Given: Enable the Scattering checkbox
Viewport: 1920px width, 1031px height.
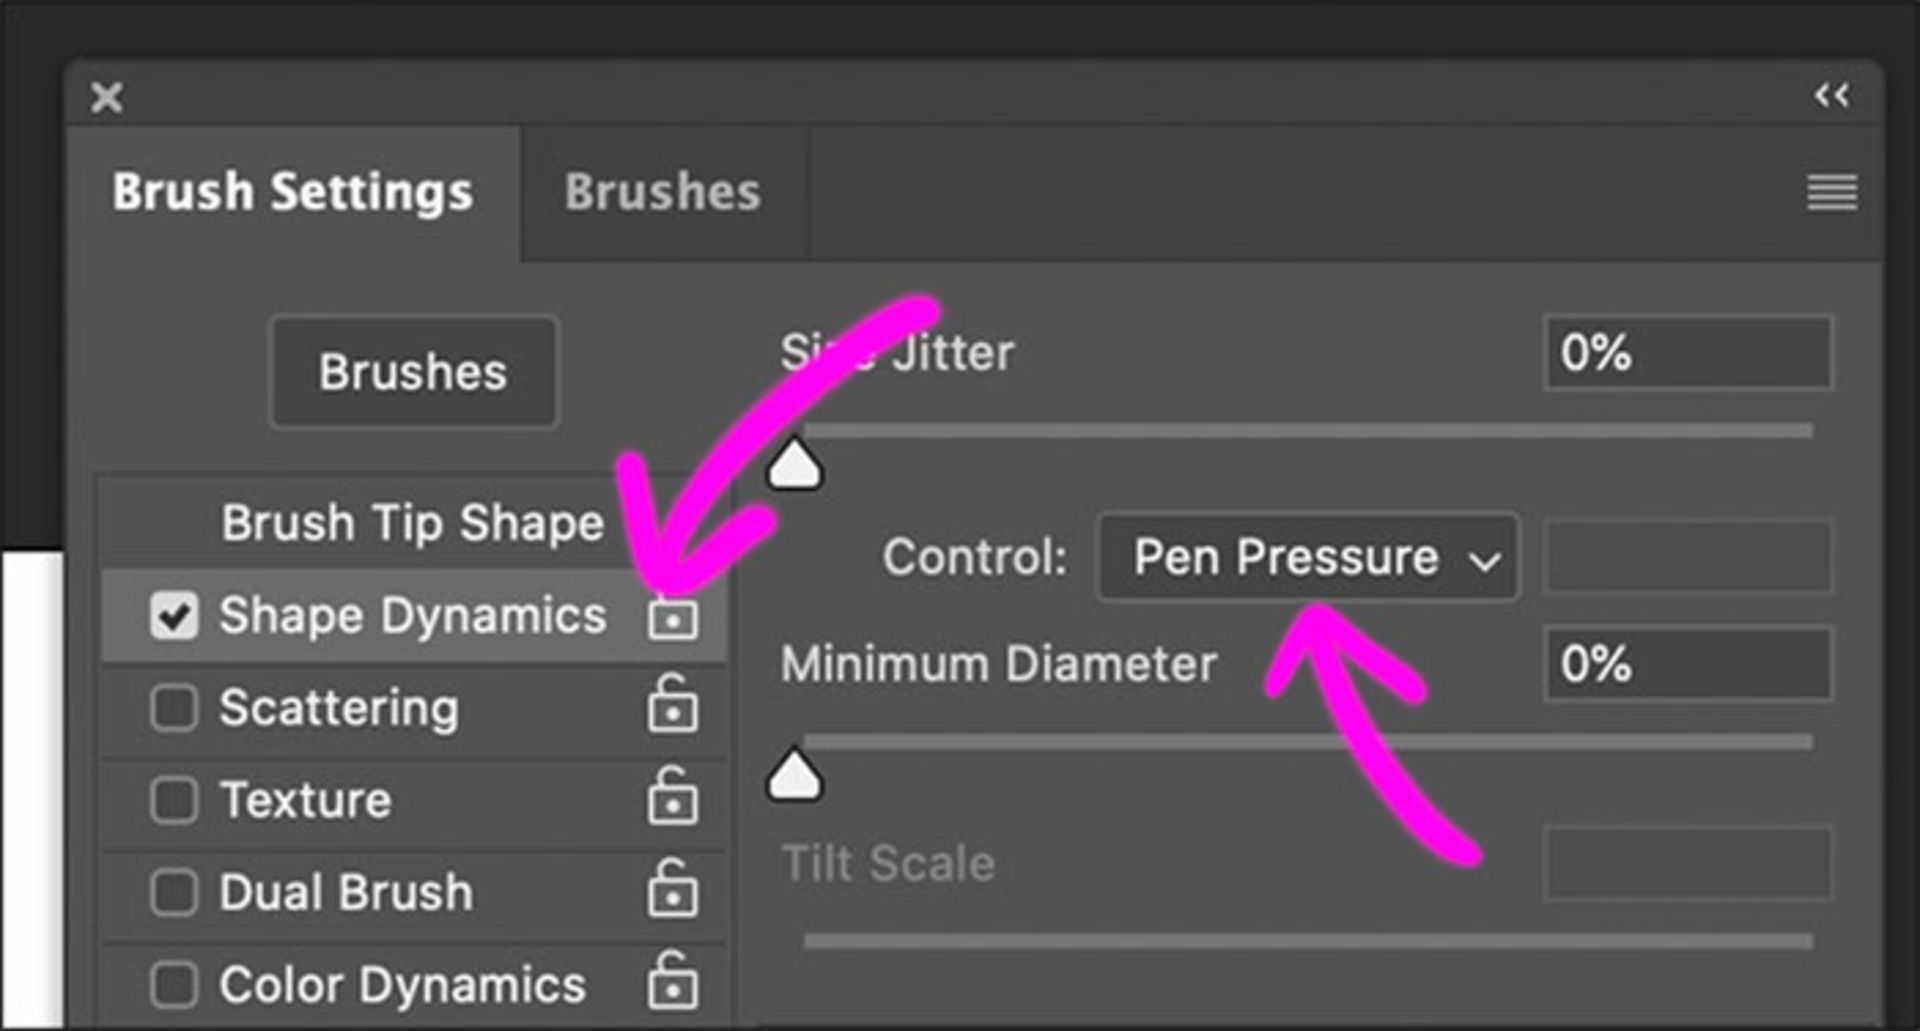Looking at the screenshot, I should [174, 708].
